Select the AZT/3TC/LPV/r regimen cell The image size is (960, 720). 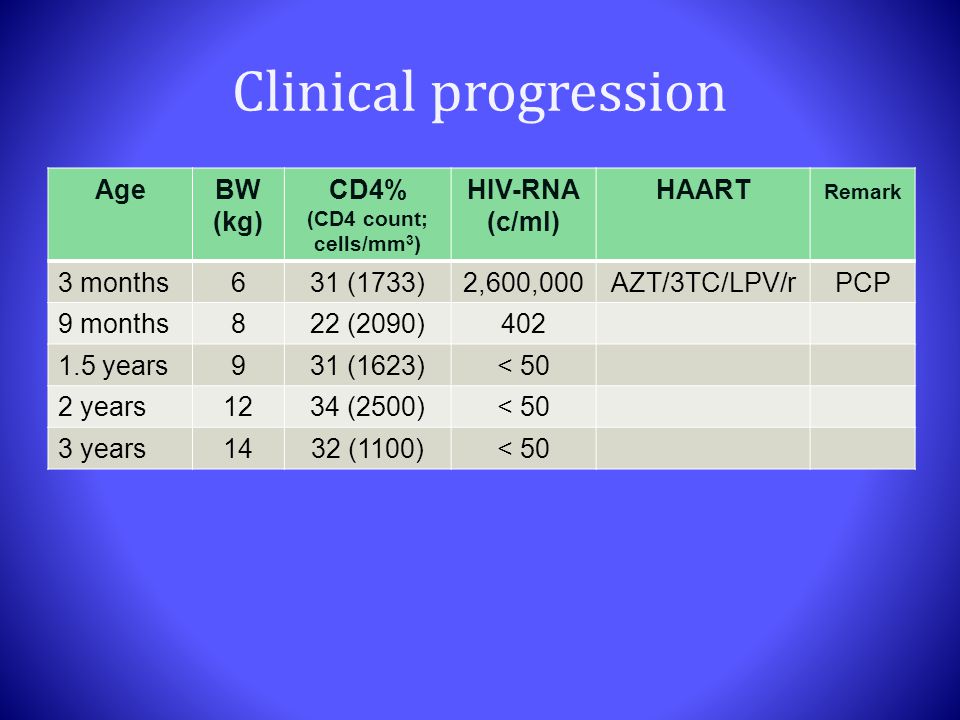click(703, 282)
